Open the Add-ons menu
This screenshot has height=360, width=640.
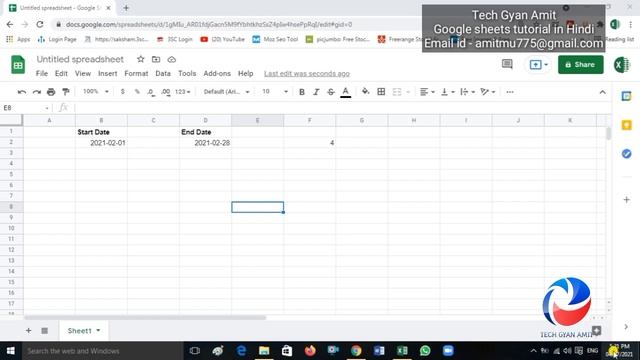click(x=217, y=73)
